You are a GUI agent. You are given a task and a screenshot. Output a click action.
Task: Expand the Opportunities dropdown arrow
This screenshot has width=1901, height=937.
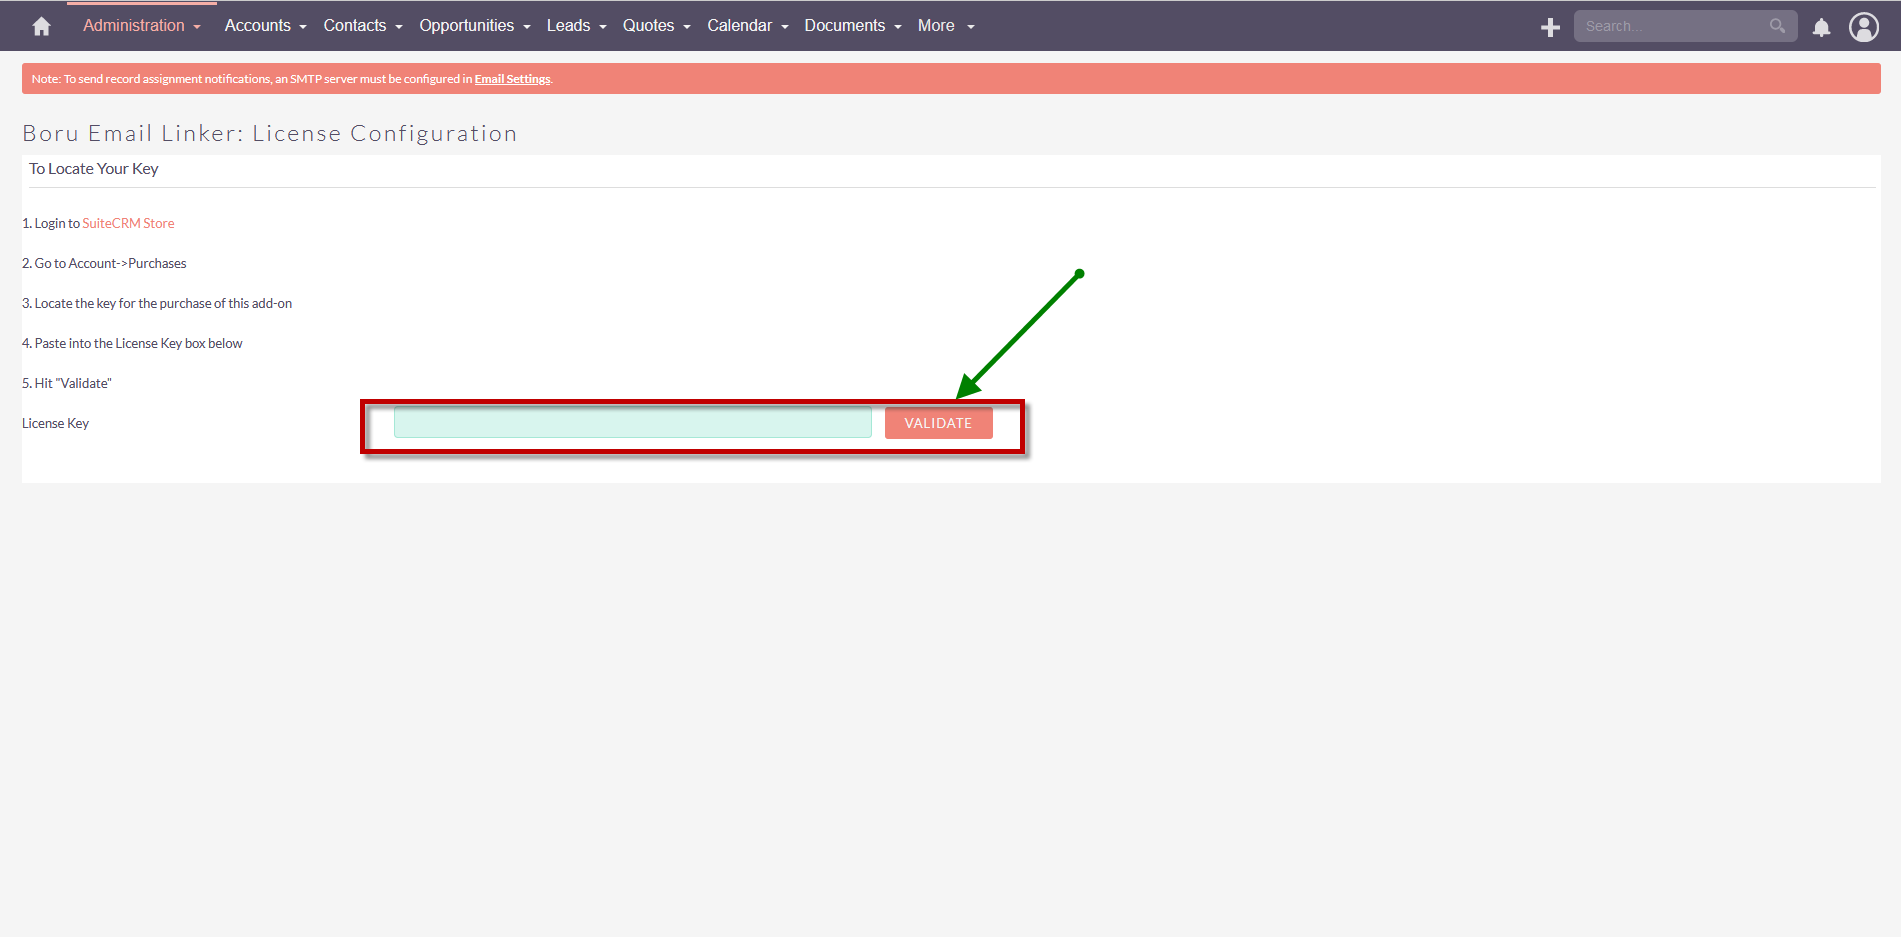tap(527, 27)
